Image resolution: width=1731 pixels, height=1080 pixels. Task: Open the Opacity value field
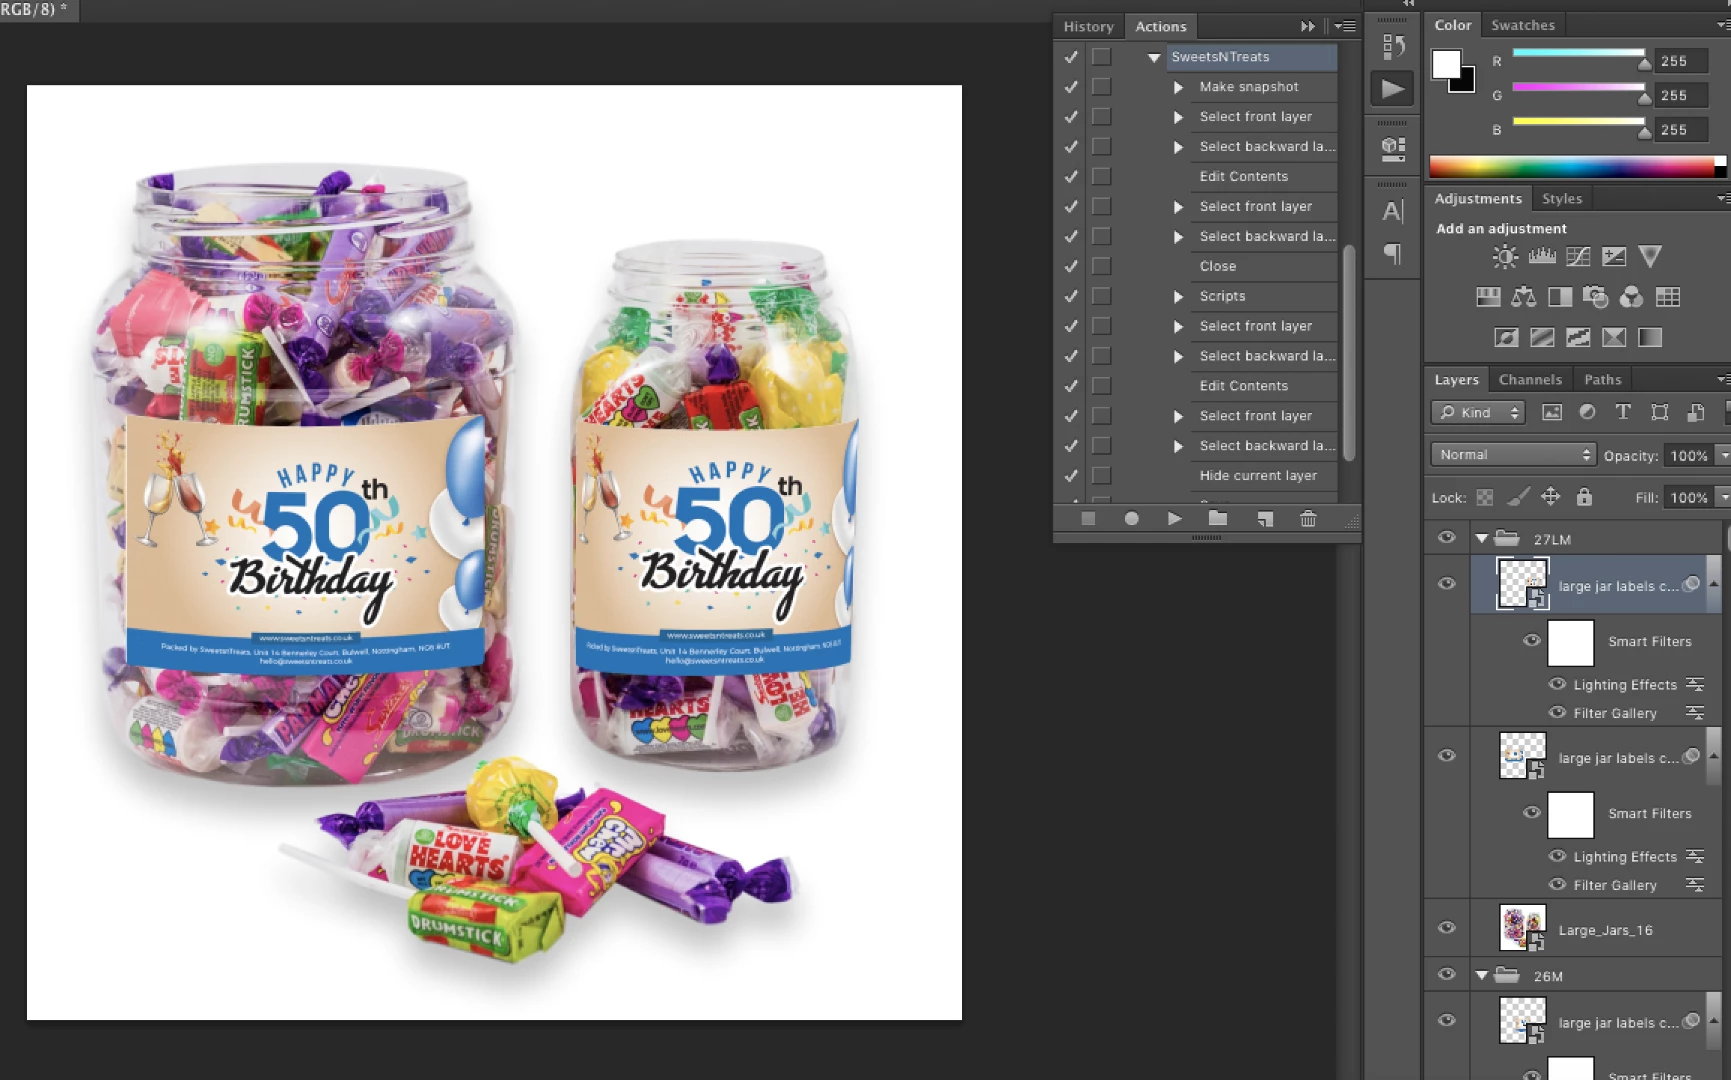coord(1690,455)
